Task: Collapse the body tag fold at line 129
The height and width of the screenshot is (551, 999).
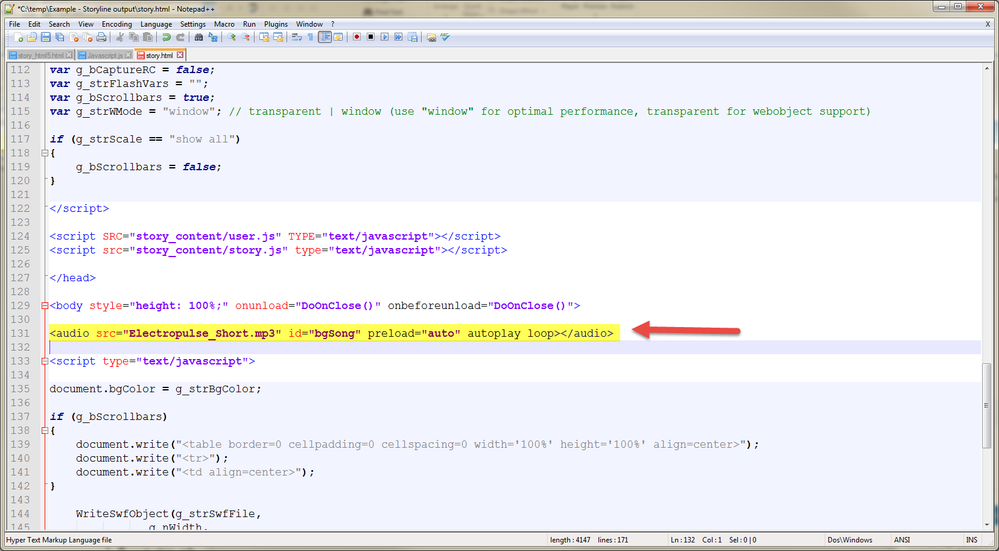Action: (x=43, y=305)
